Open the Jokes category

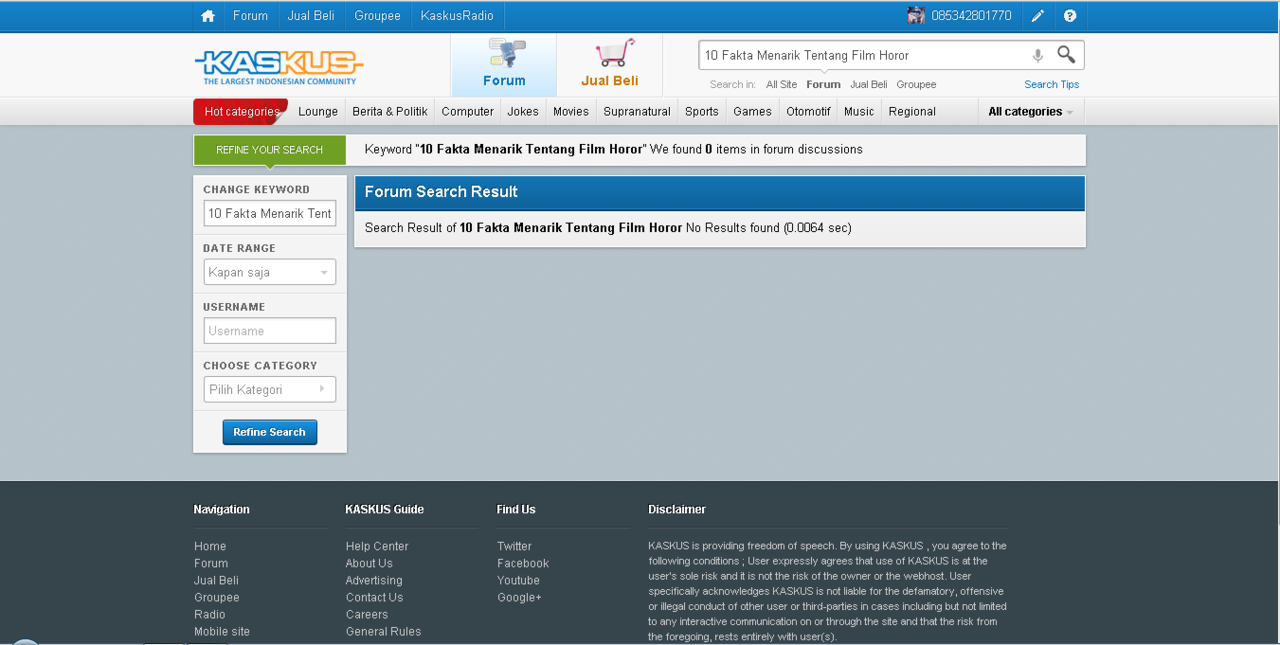523,112
